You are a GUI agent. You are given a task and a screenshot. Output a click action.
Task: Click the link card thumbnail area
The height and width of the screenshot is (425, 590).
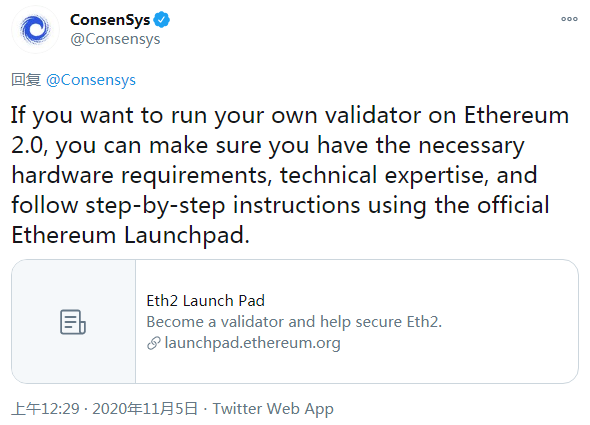tap(73, 321)
